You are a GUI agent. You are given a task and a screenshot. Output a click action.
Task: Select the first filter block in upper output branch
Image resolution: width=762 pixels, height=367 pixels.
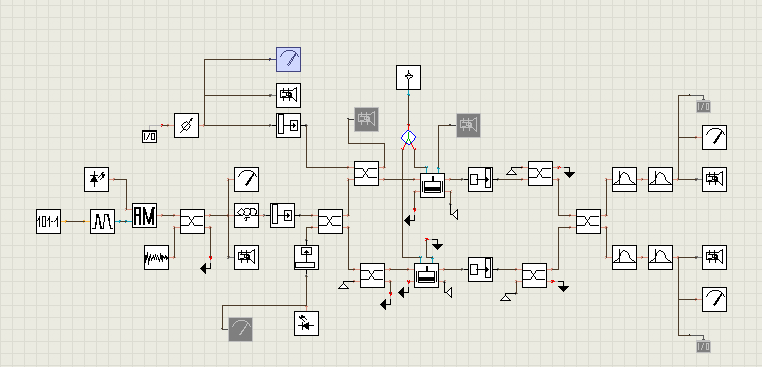tap(624, 179)
